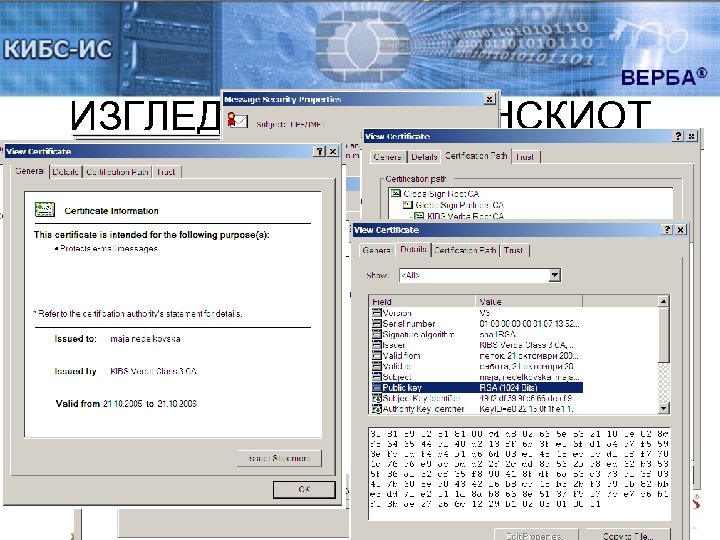This screenshot has width=720, height=540.
Task: Switch to Details tab in left certificate window
Action: [65, 172]
